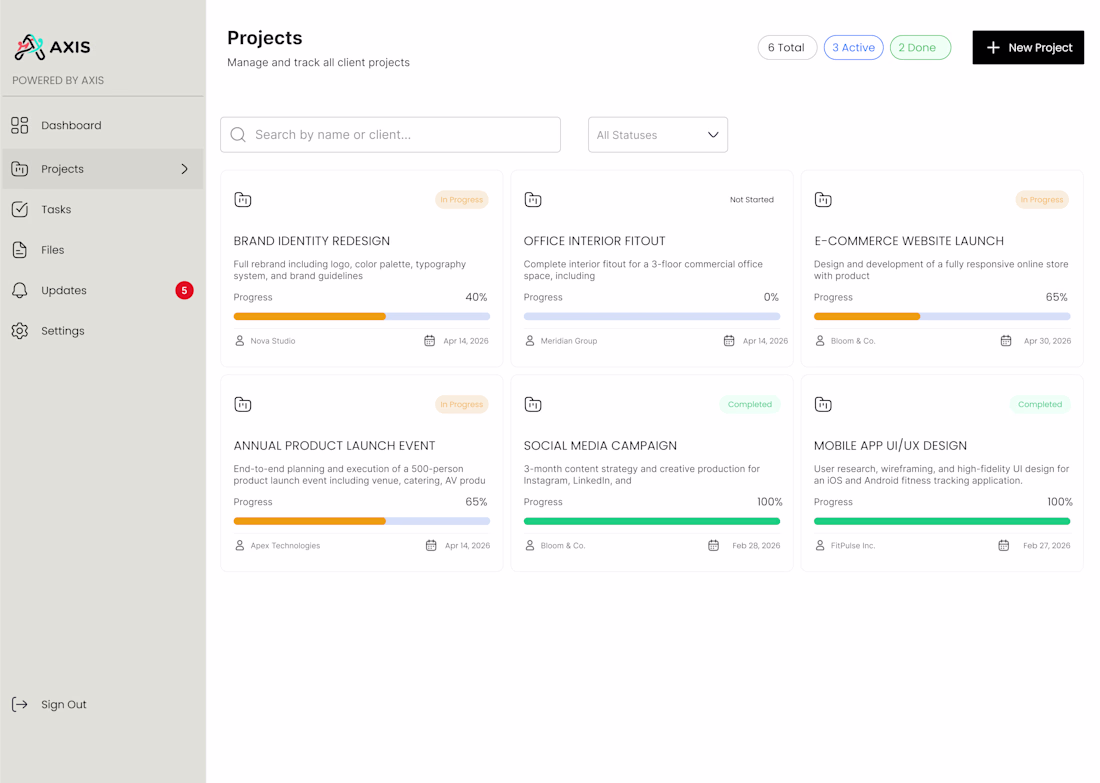
Task: Click the Sign Out arrow icon
Action: [x=20, y=704]
